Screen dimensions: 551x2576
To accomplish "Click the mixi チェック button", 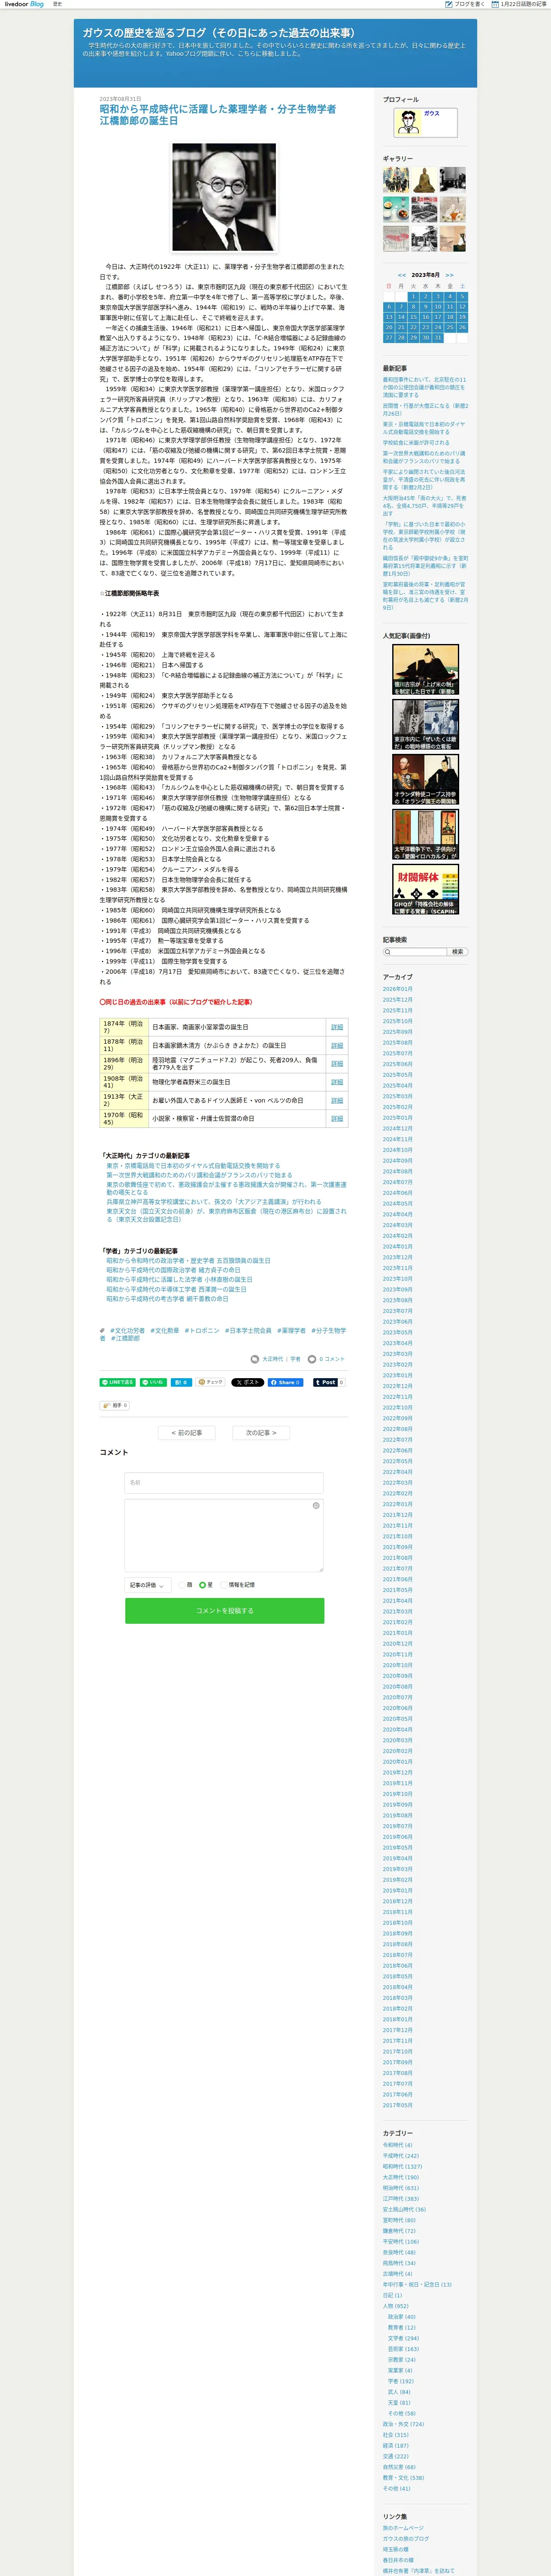I will pos(211,1382).
